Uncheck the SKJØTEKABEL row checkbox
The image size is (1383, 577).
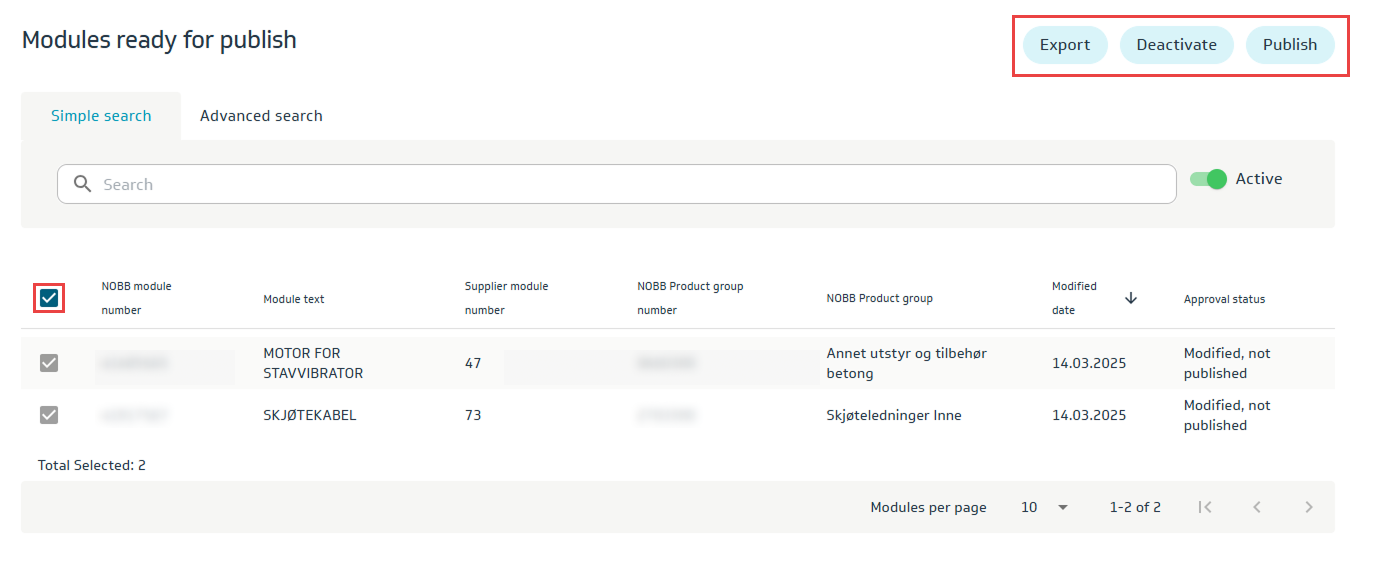49,415
